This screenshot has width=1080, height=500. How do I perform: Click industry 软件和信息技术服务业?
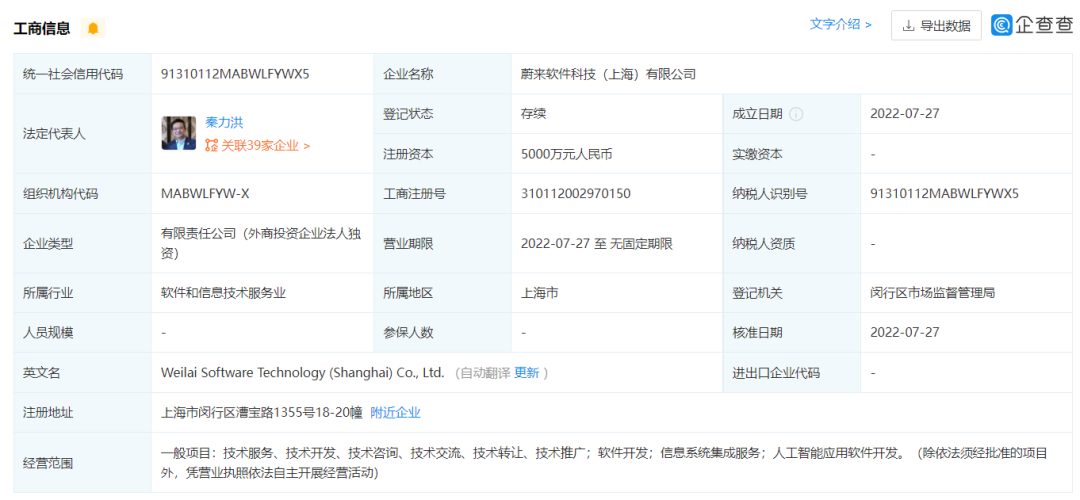pos(223,293)
